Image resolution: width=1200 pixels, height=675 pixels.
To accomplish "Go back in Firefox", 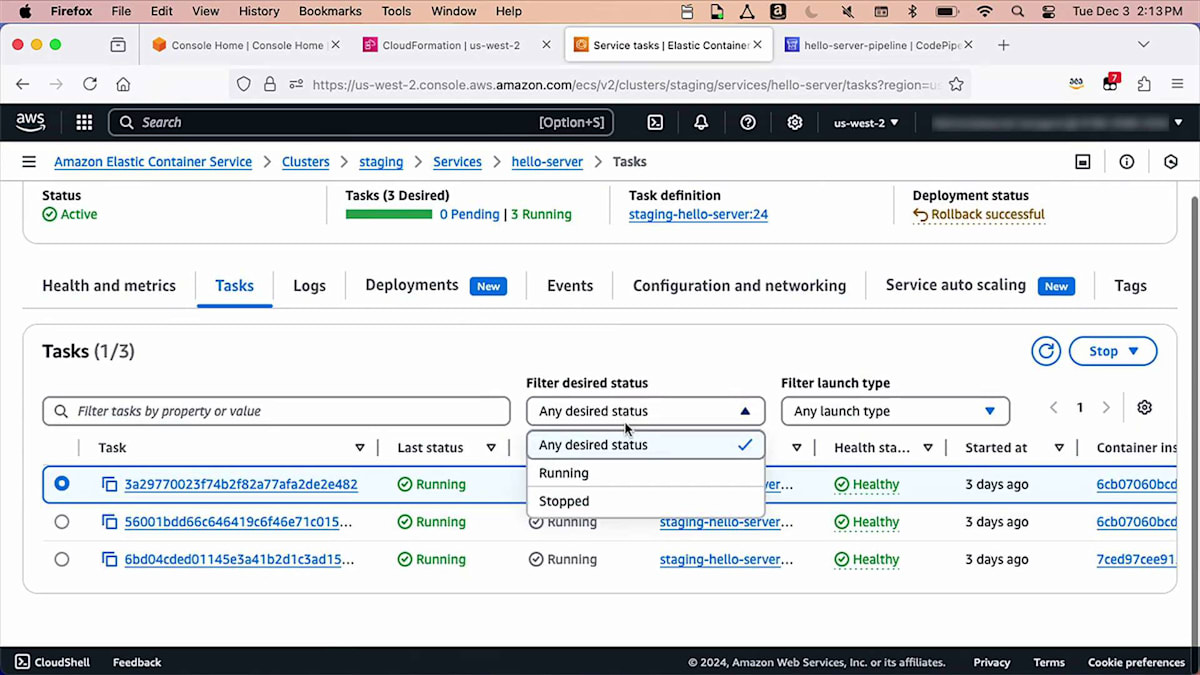I will [23, 85].
